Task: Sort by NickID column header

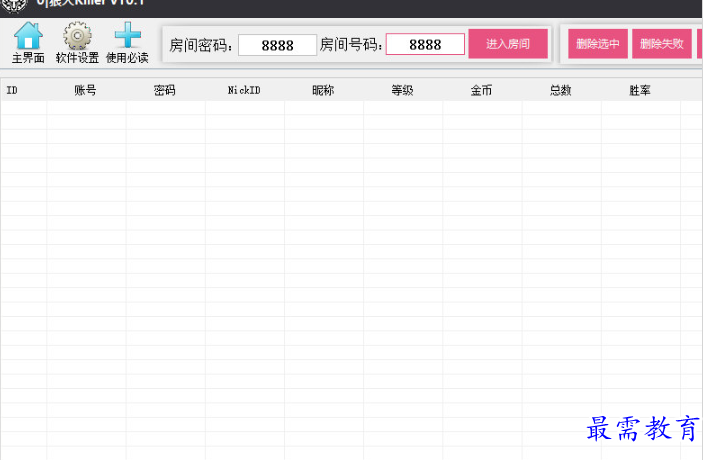Action: [x=245, y=90]
